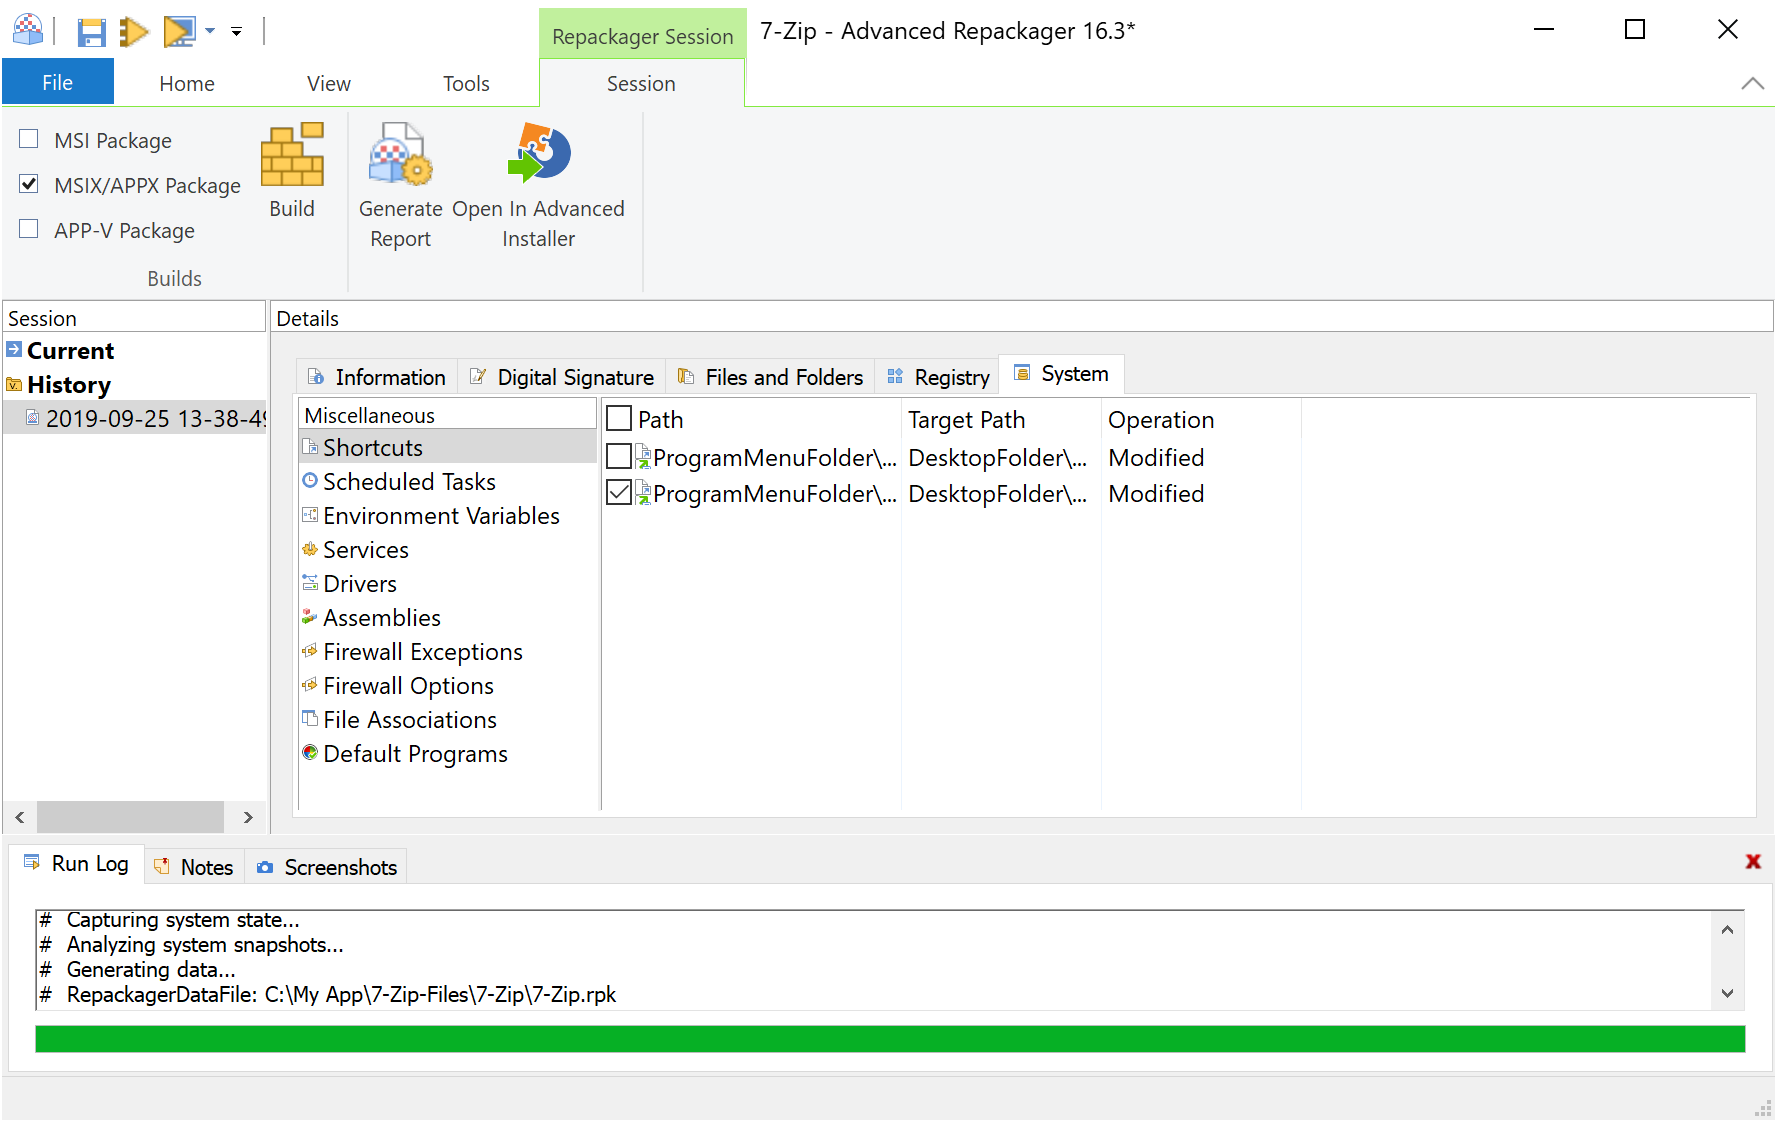
Task: Open the Notes tab
Action: coord(195,867)
